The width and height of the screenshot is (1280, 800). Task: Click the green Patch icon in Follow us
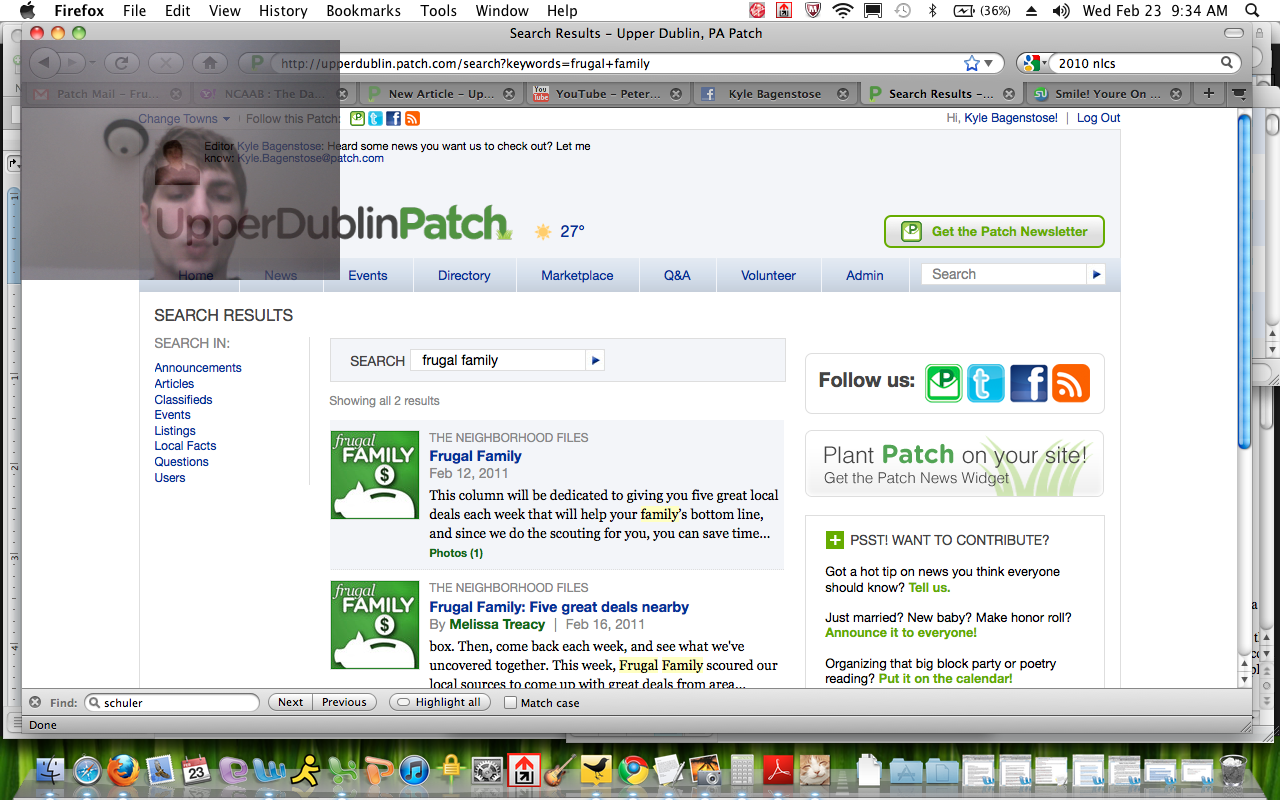pyautogui.click(x=943, y=383)
